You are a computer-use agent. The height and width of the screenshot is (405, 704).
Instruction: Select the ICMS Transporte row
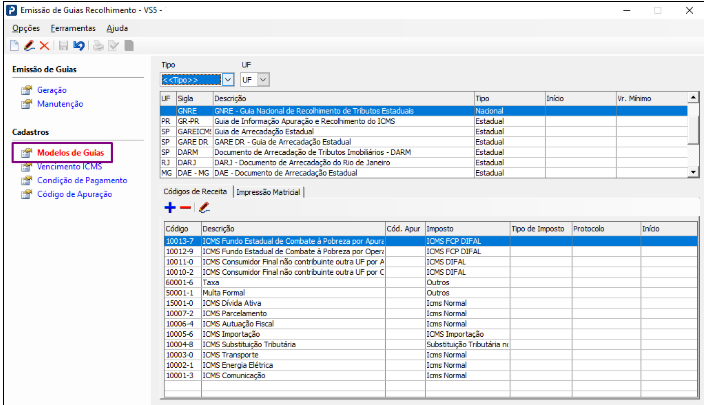pos(431,355)
